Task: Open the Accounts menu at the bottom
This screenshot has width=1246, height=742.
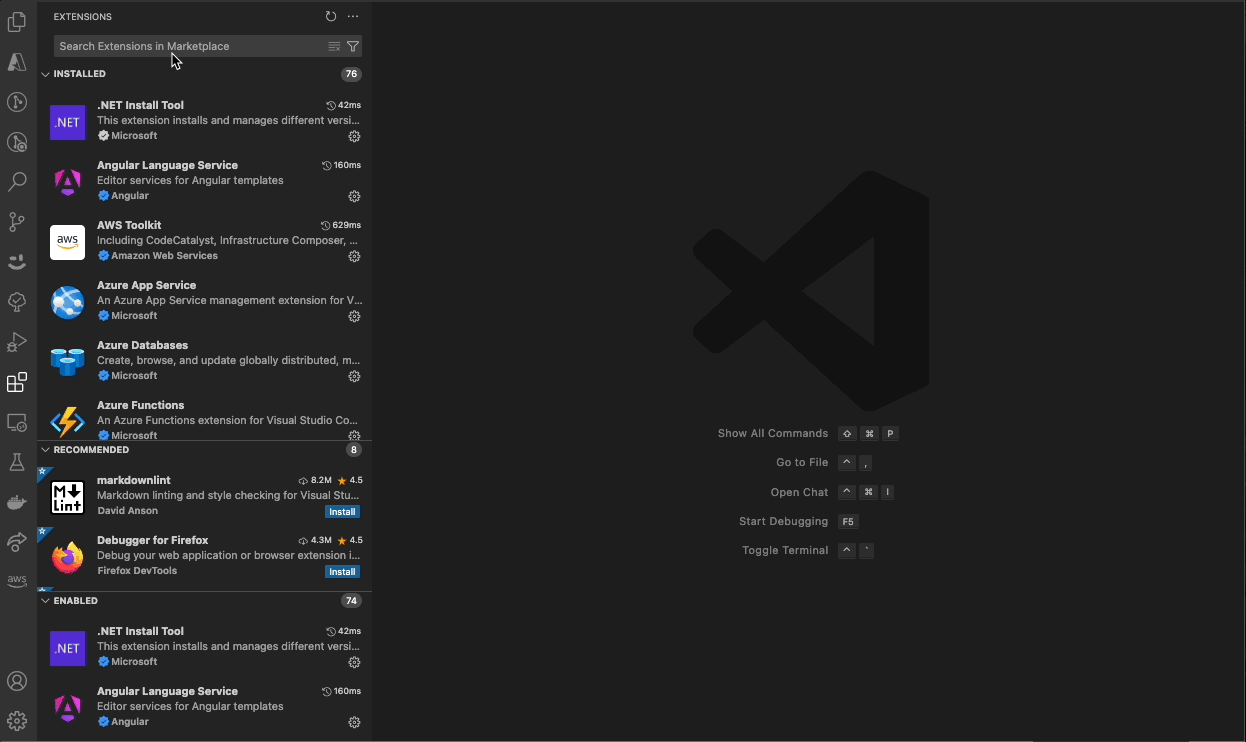Action: click(x=16, y=681)
